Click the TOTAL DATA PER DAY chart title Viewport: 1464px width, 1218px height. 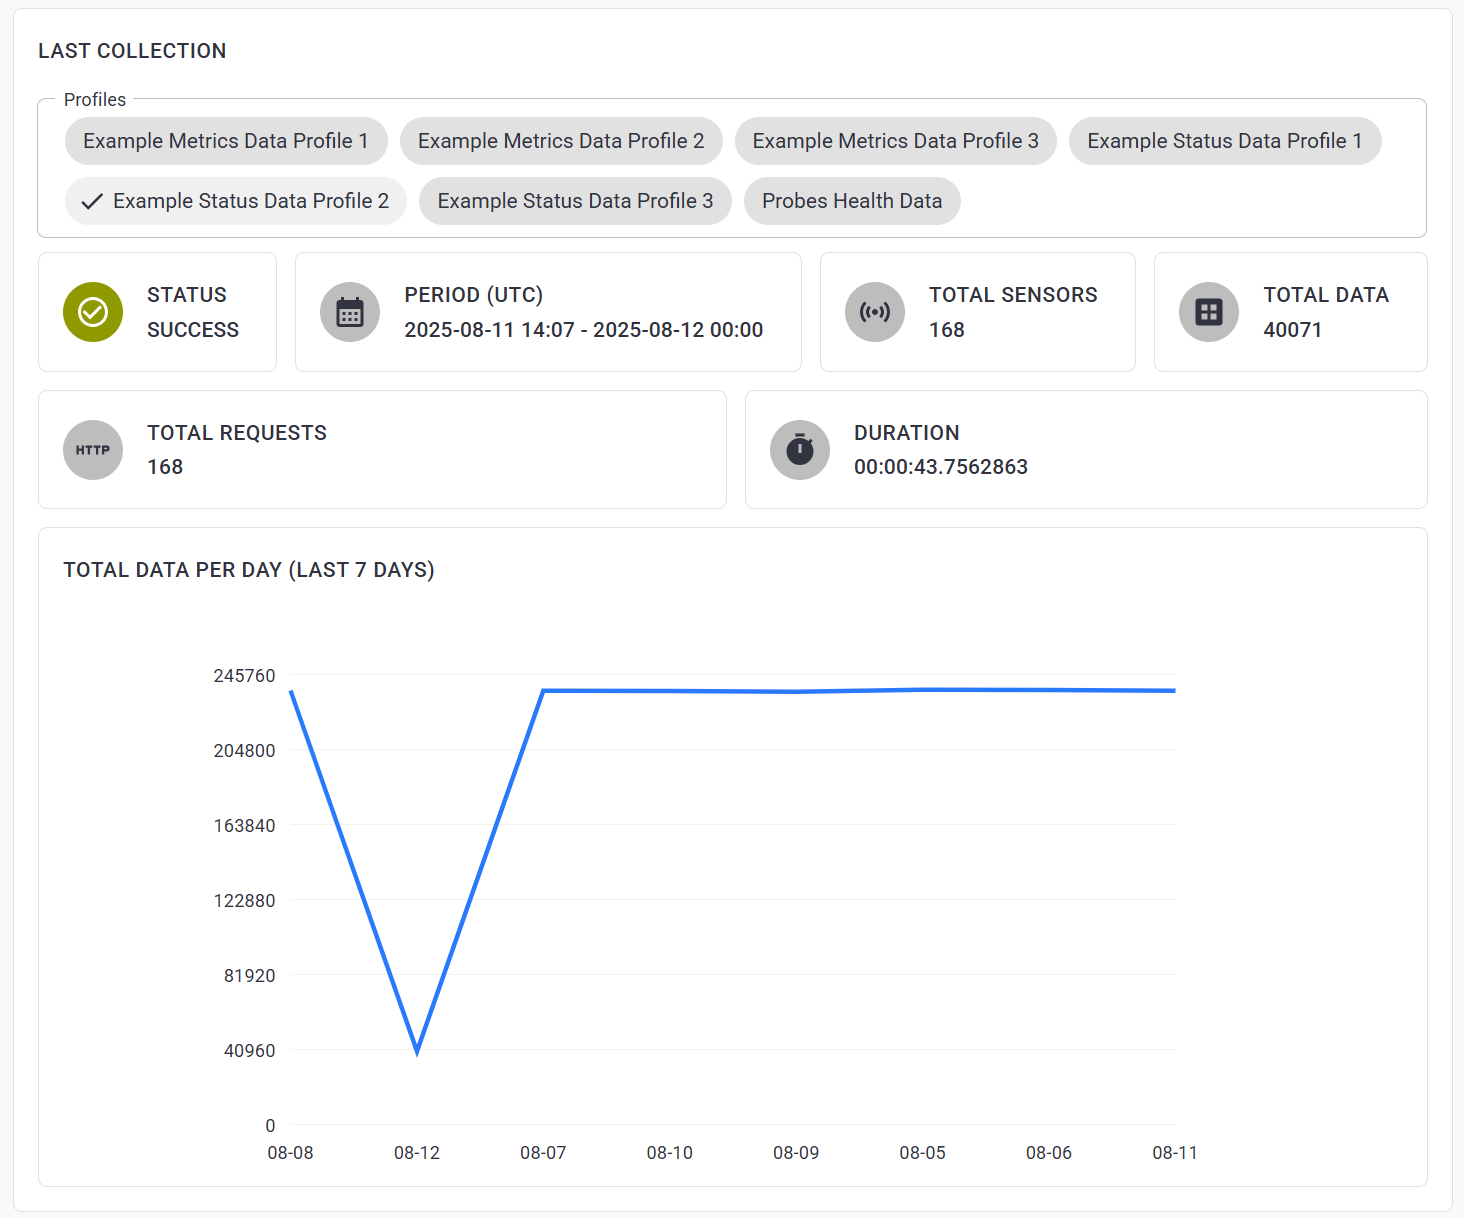(x=249, y=570)
